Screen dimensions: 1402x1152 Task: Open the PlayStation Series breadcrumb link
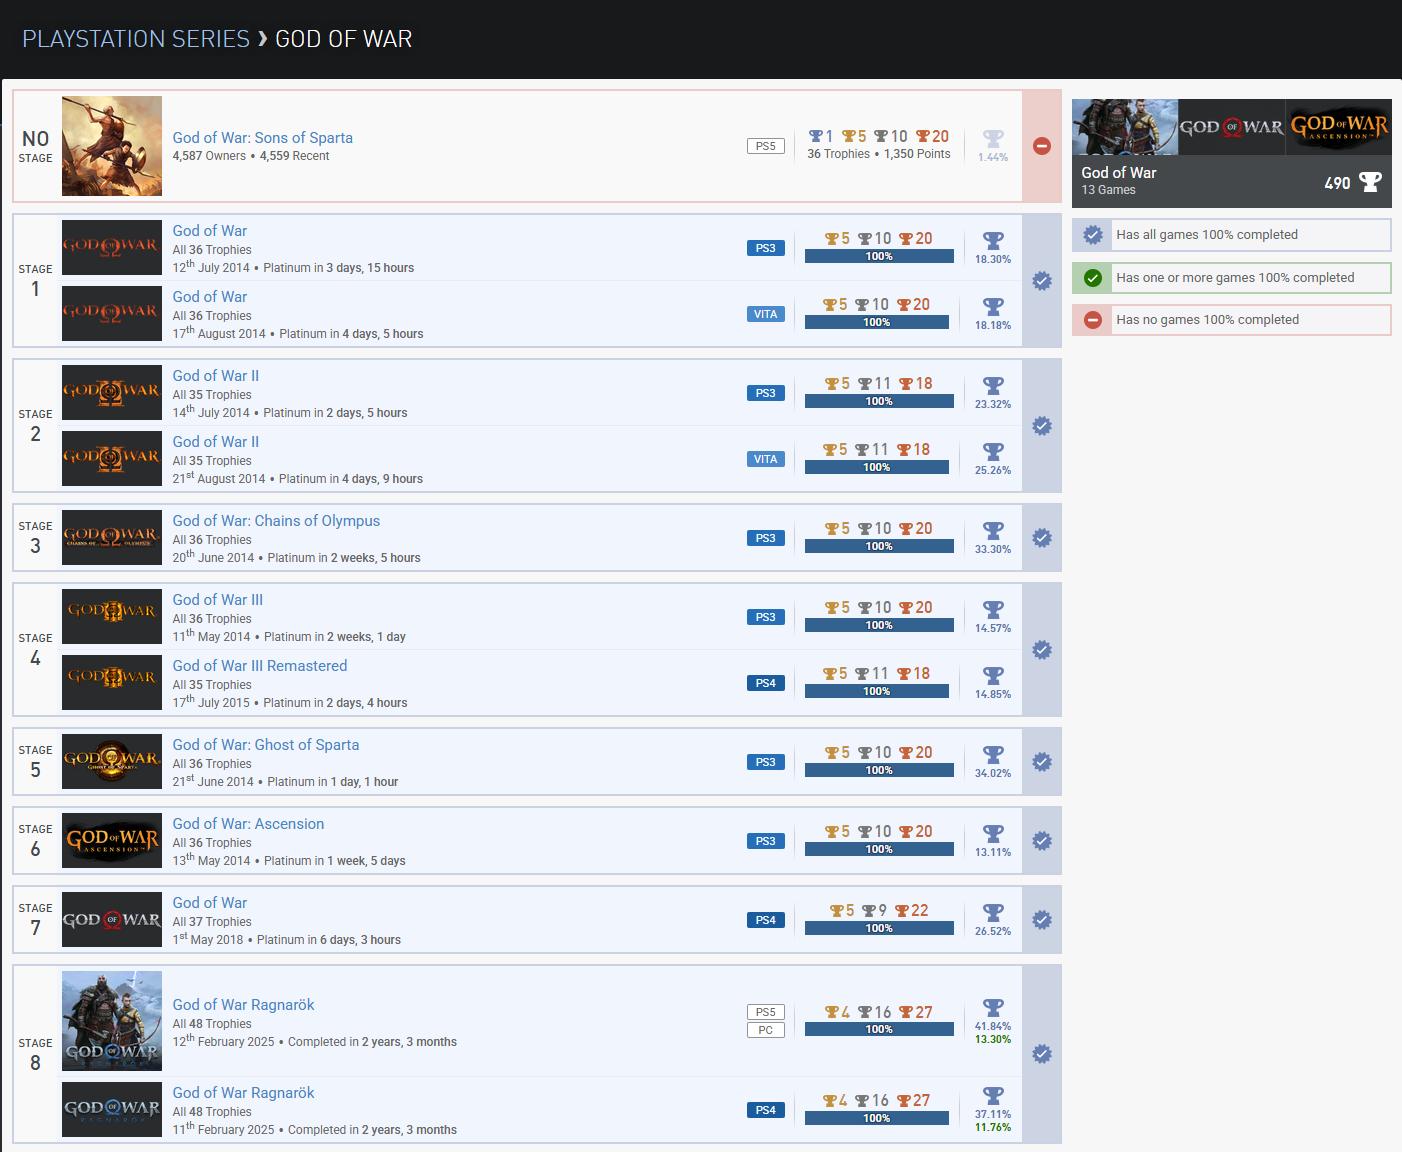[136, 39]
